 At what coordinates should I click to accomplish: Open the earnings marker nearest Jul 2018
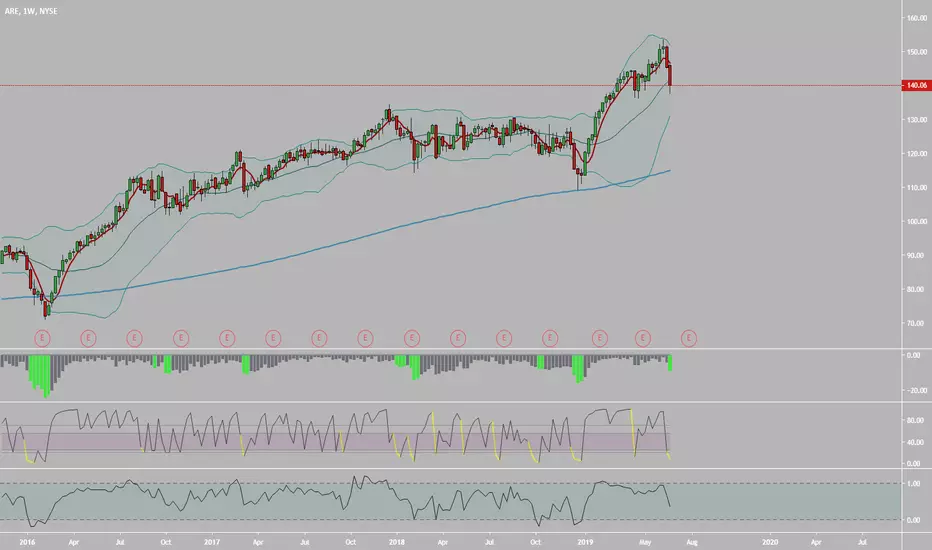pyautogui.click(x=504, y=338)
